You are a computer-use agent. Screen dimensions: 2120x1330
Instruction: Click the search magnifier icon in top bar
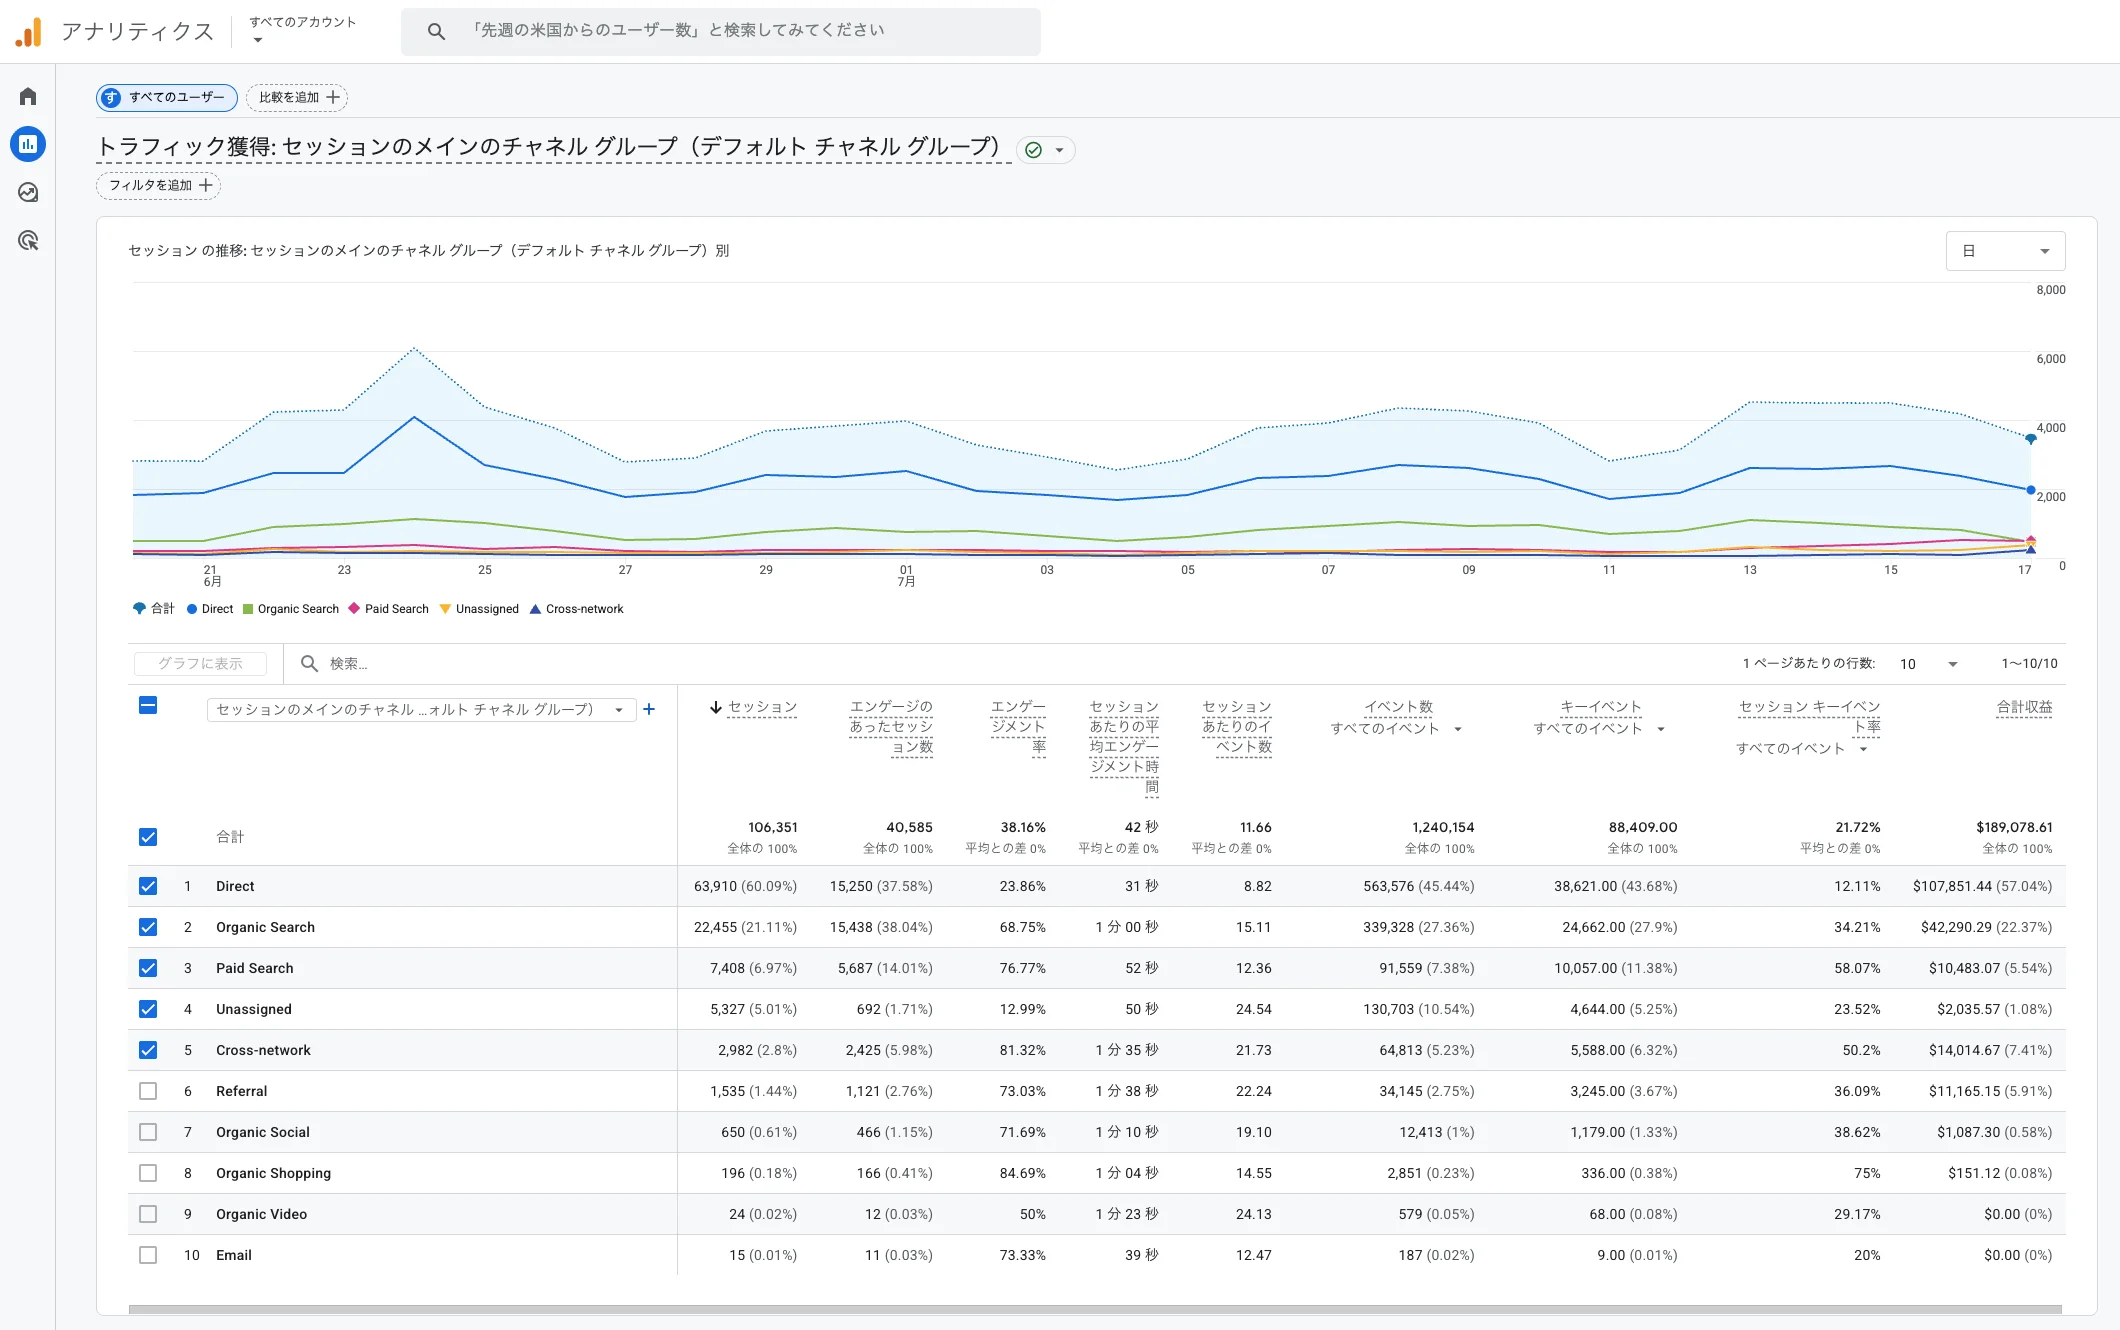pyautogui.click(x=436, y=31)
